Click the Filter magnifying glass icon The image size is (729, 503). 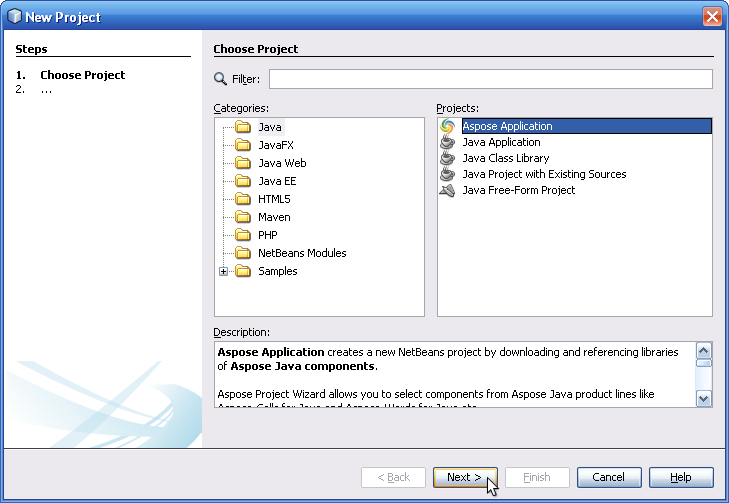(x=220, y=79)
